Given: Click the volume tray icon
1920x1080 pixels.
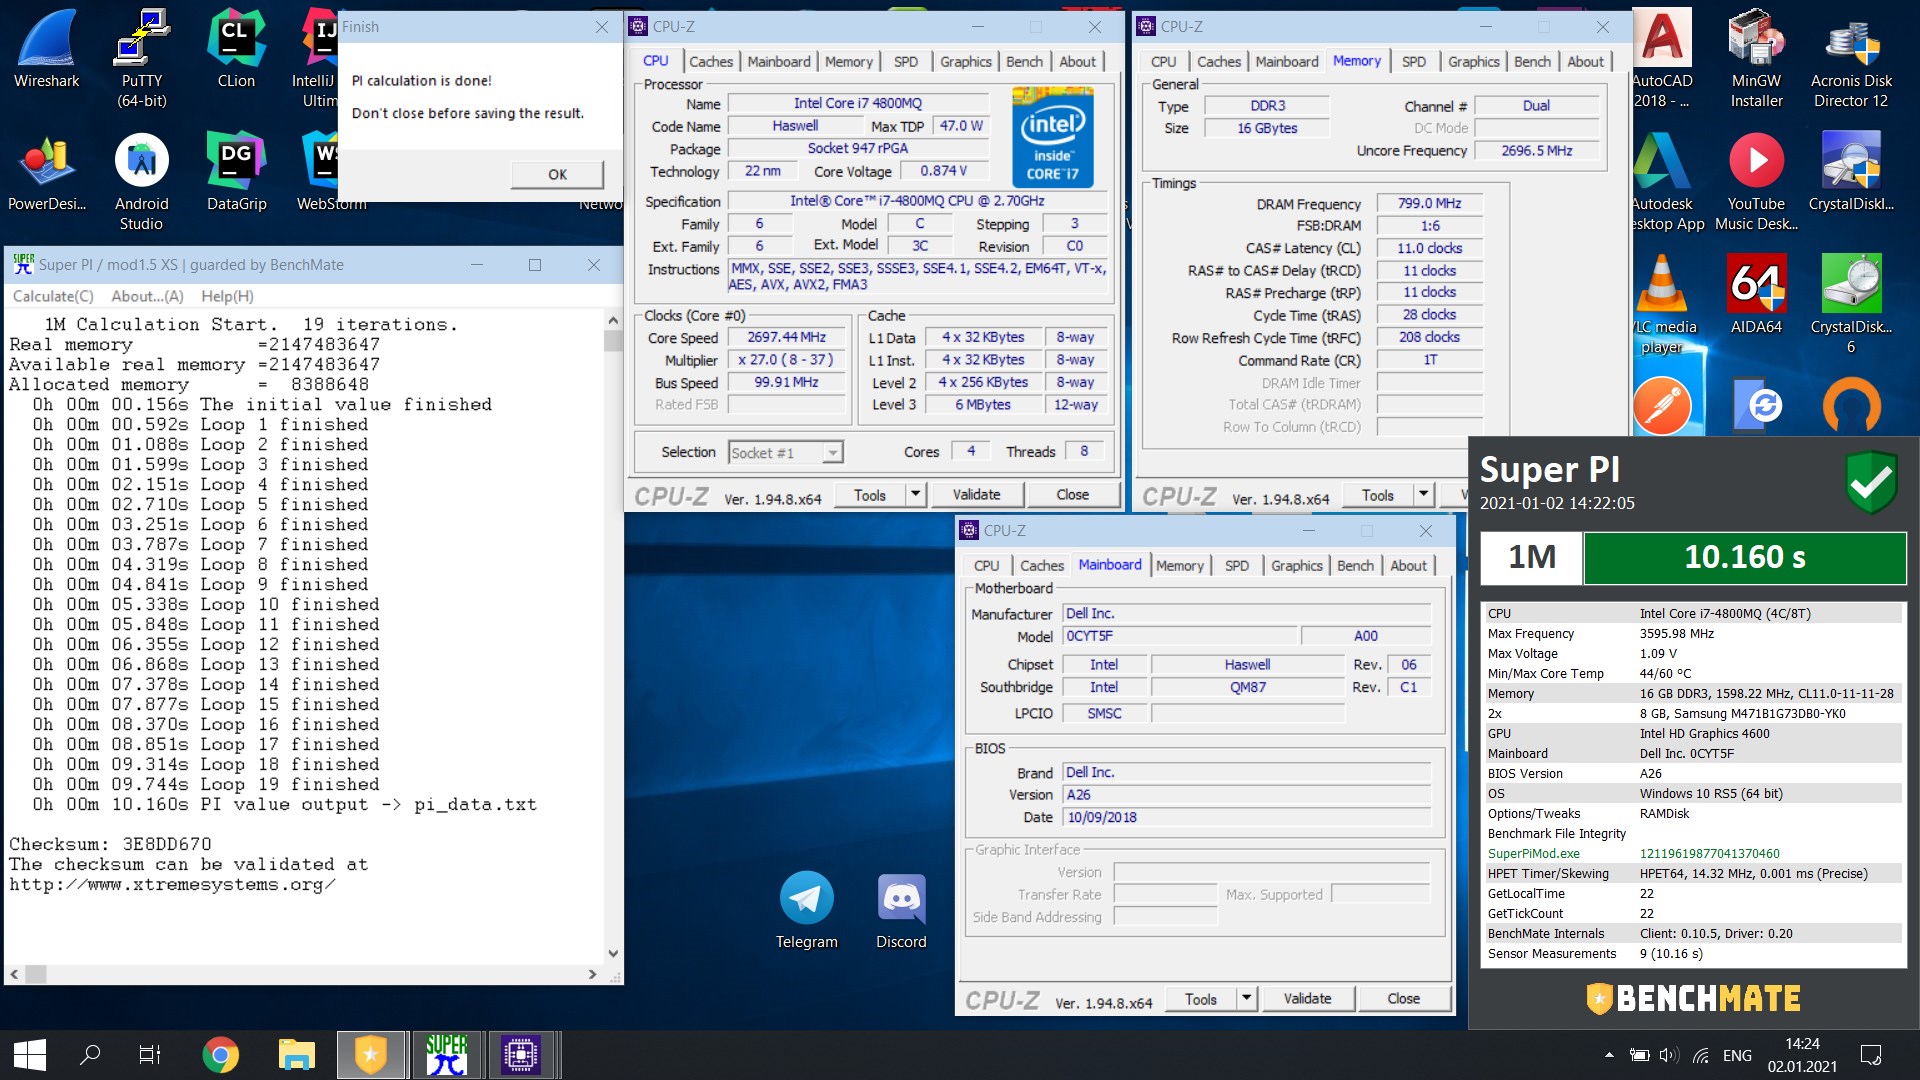Looking at the screenshot, I should point(1668,1055).
